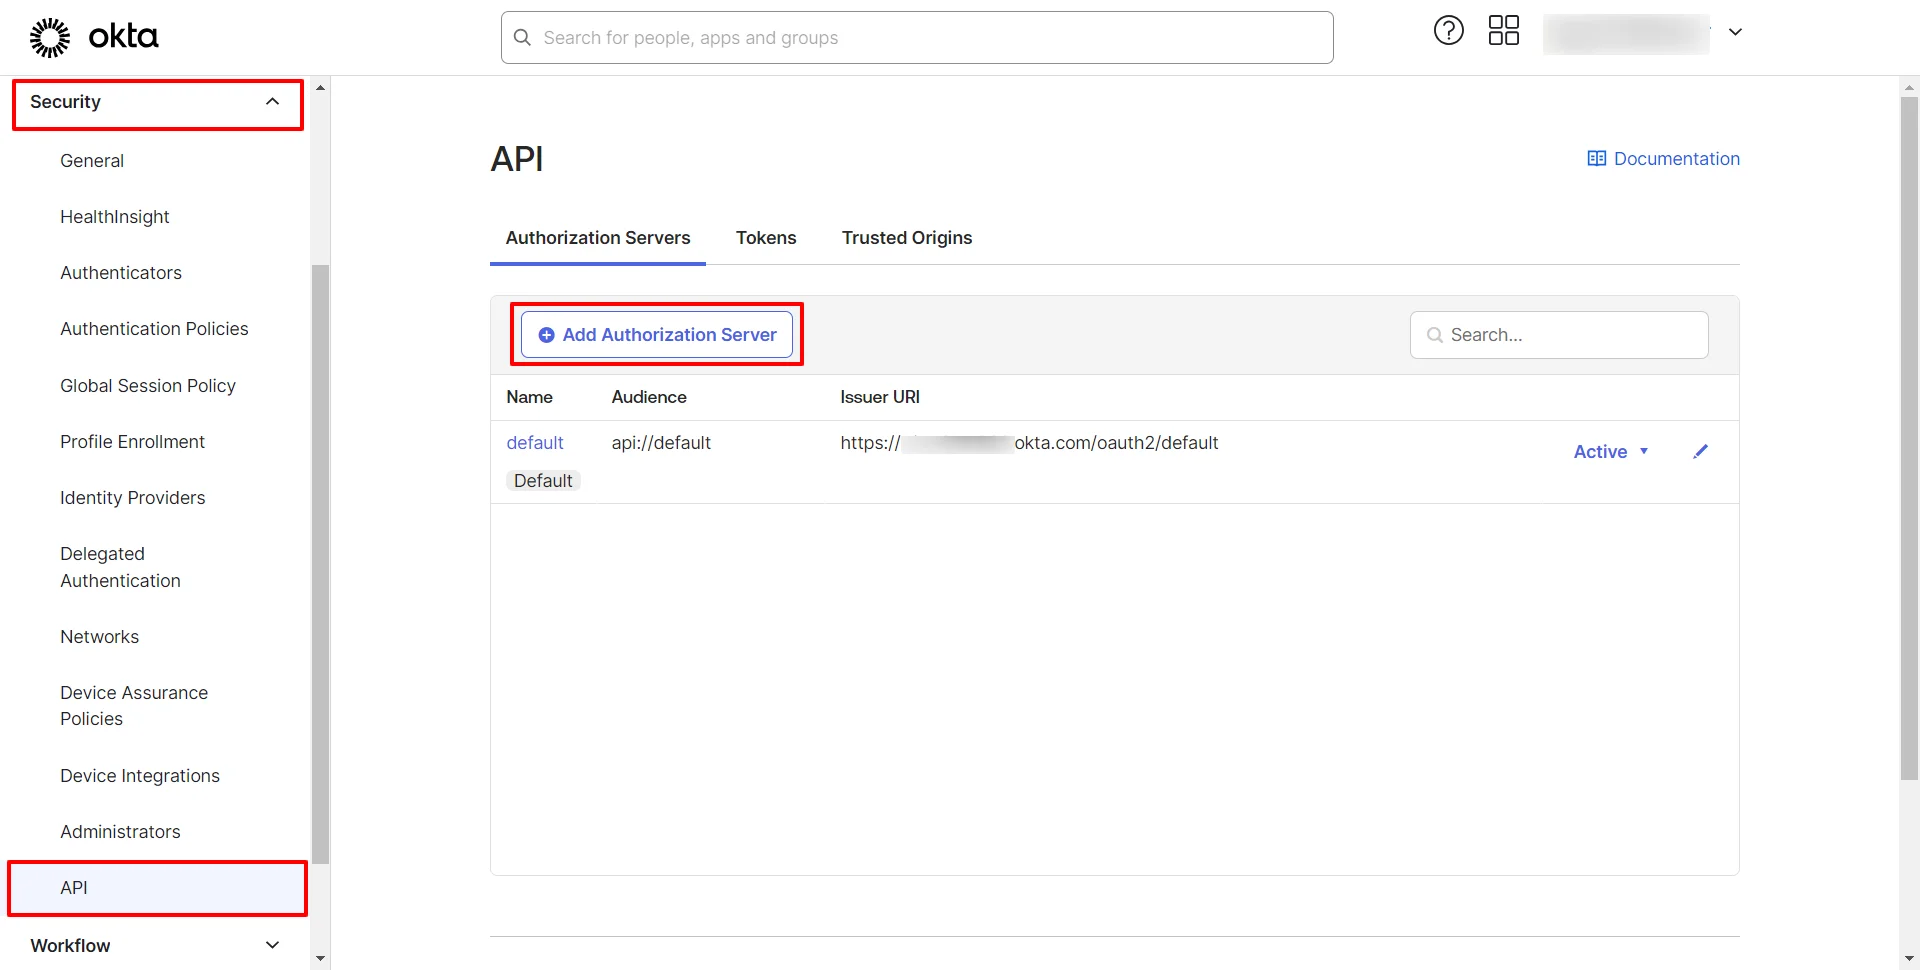Open the default authorization server link

[534, 442]
